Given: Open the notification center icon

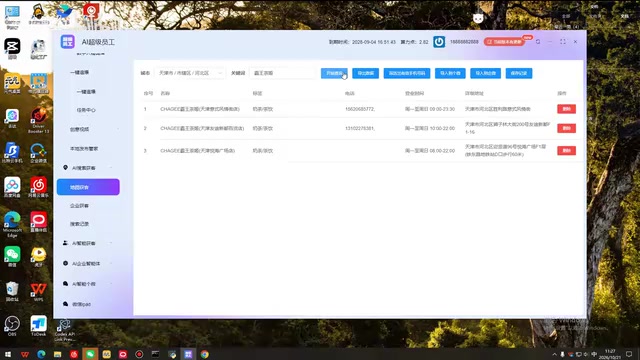Looking at the screenshot, I should 629,354.
